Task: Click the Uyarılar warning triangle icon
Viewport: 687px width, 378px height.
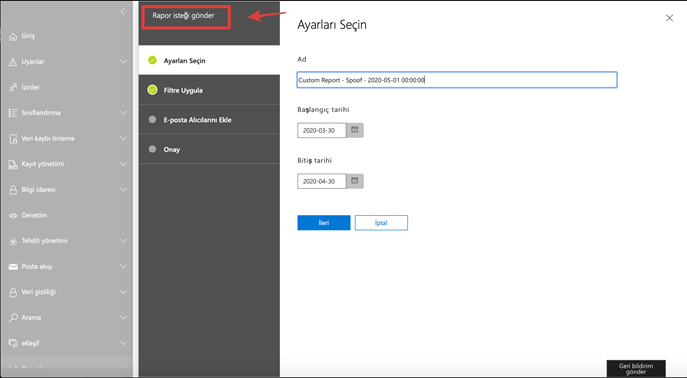Action: pos(13,62)
